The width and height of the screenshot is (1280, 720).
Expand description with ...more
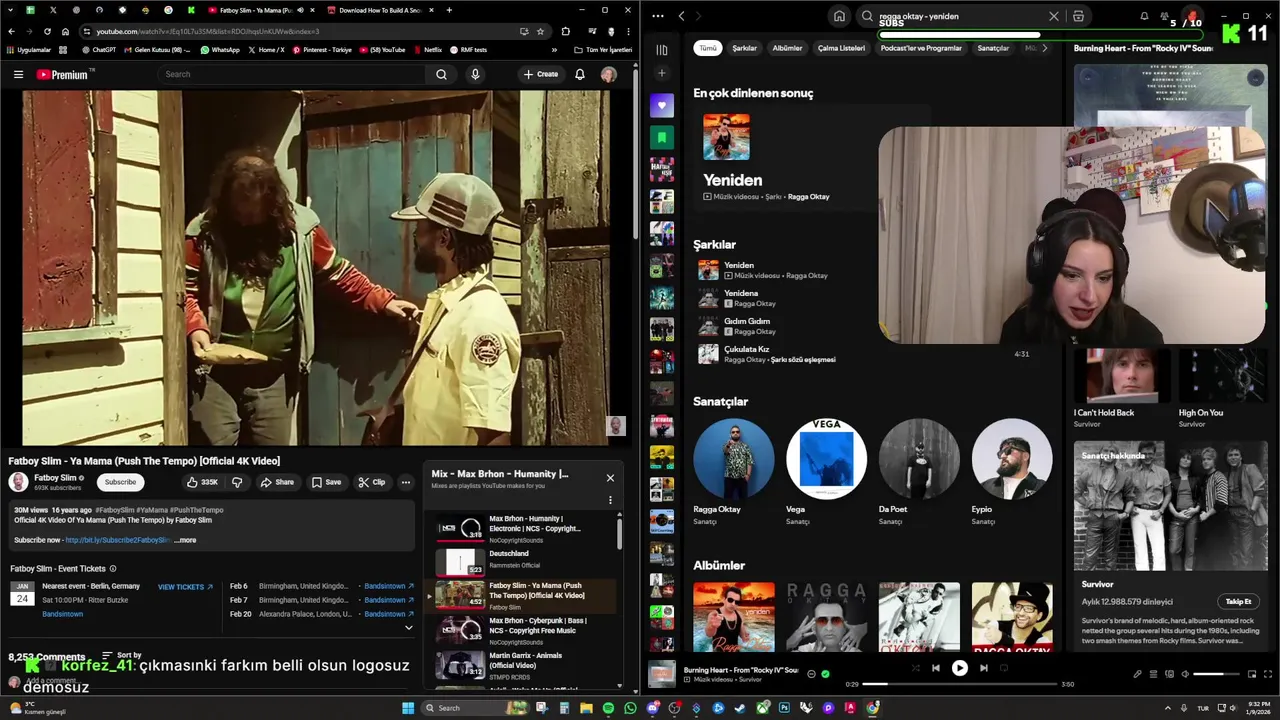(x=186, y=540)
